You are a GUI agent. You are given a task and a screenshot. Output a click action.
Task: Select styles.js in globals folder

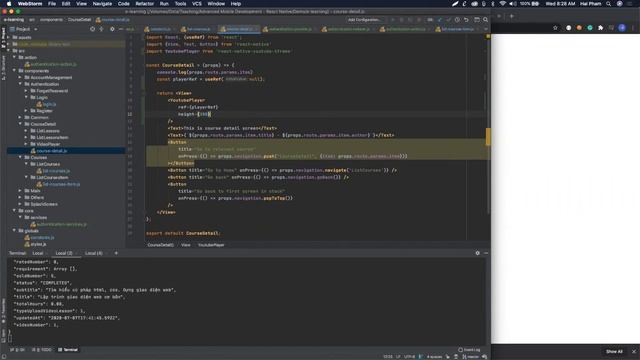[x=38, y=244]
